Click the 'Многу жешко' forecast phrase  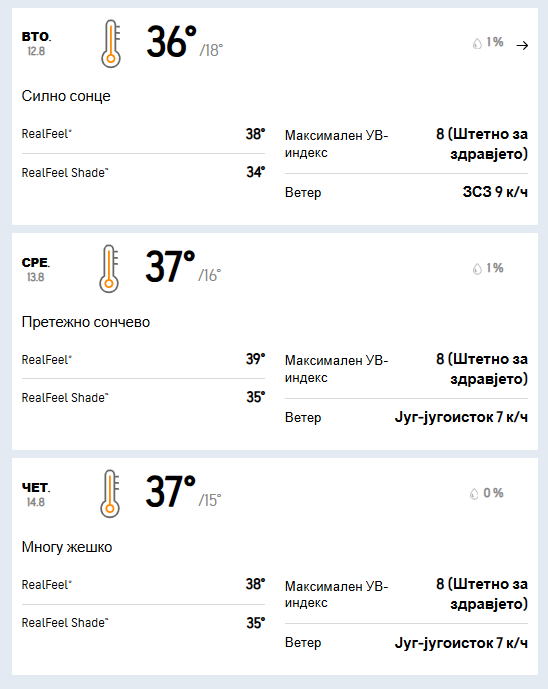pos(67,547)
